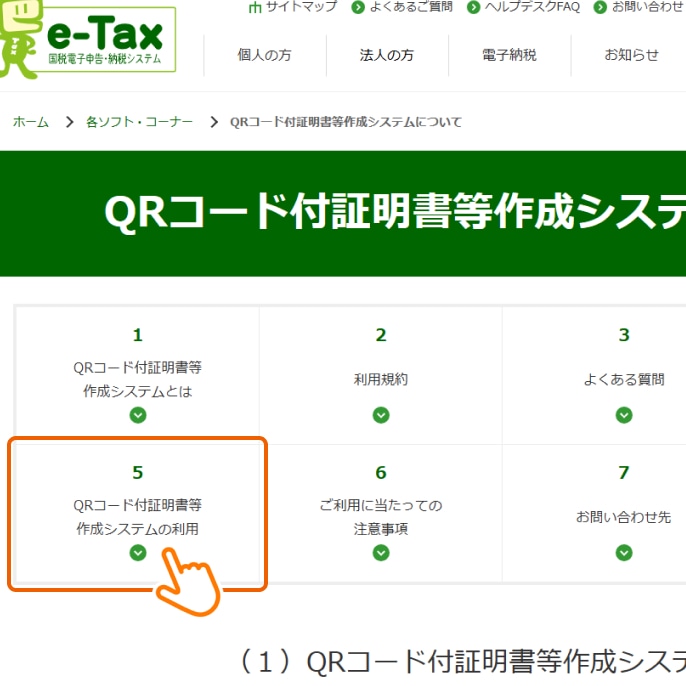The image size is (686, 686).
Task: Click down chevron under QRコード付証明書等作成システムとは
Action: 138,415
